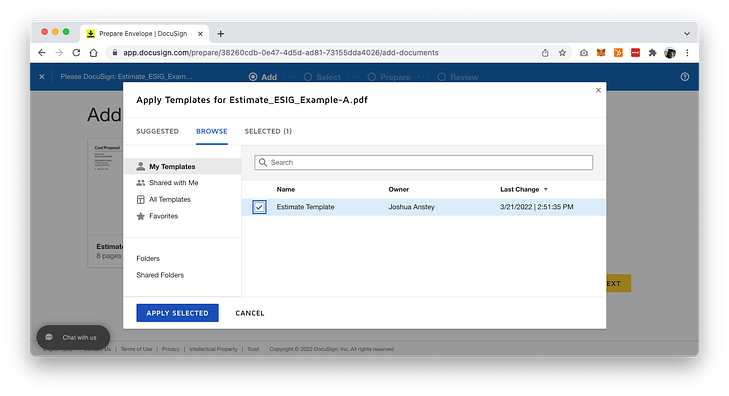Click the camera extension icon
The width and height of the screenshot is (729, 396).
(583, 53)
